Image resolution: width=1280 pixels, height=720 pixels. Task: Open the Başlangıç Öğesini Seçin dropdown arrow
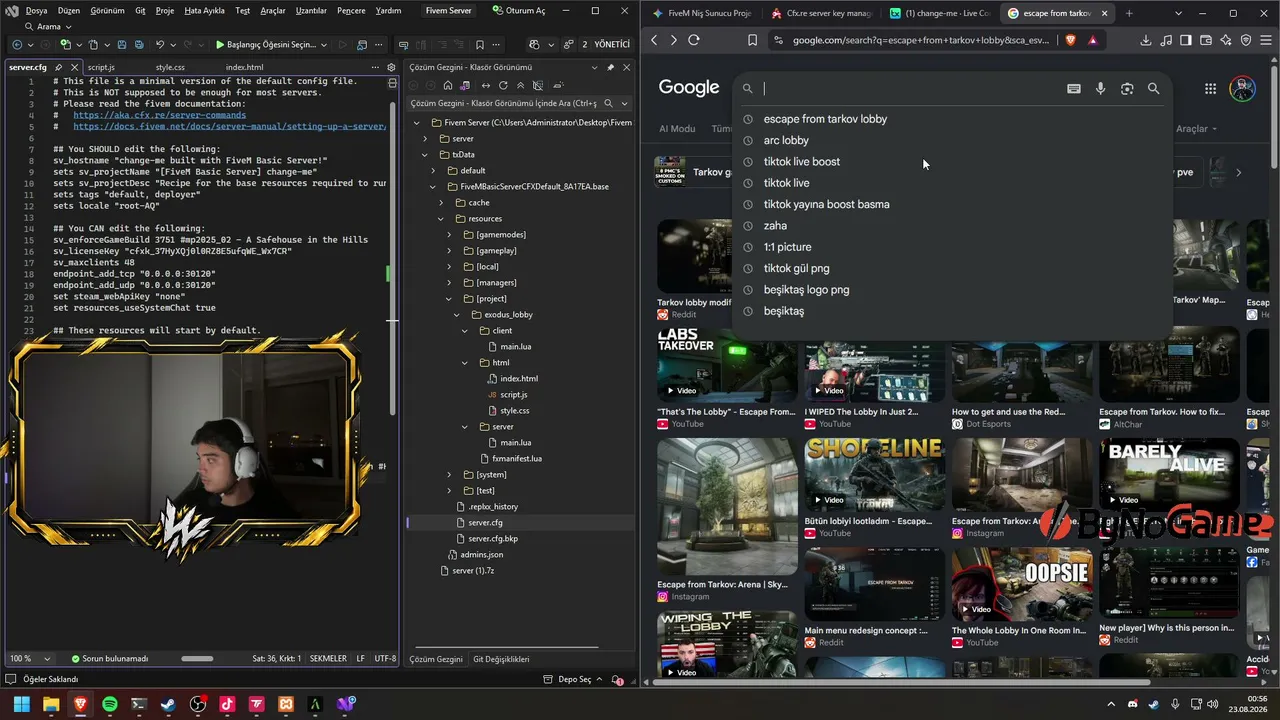(323, 45)
